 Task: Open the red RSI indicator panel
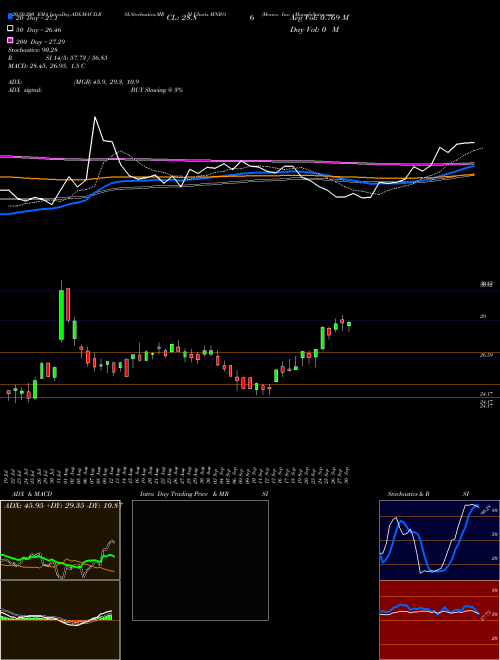point(439,620)
